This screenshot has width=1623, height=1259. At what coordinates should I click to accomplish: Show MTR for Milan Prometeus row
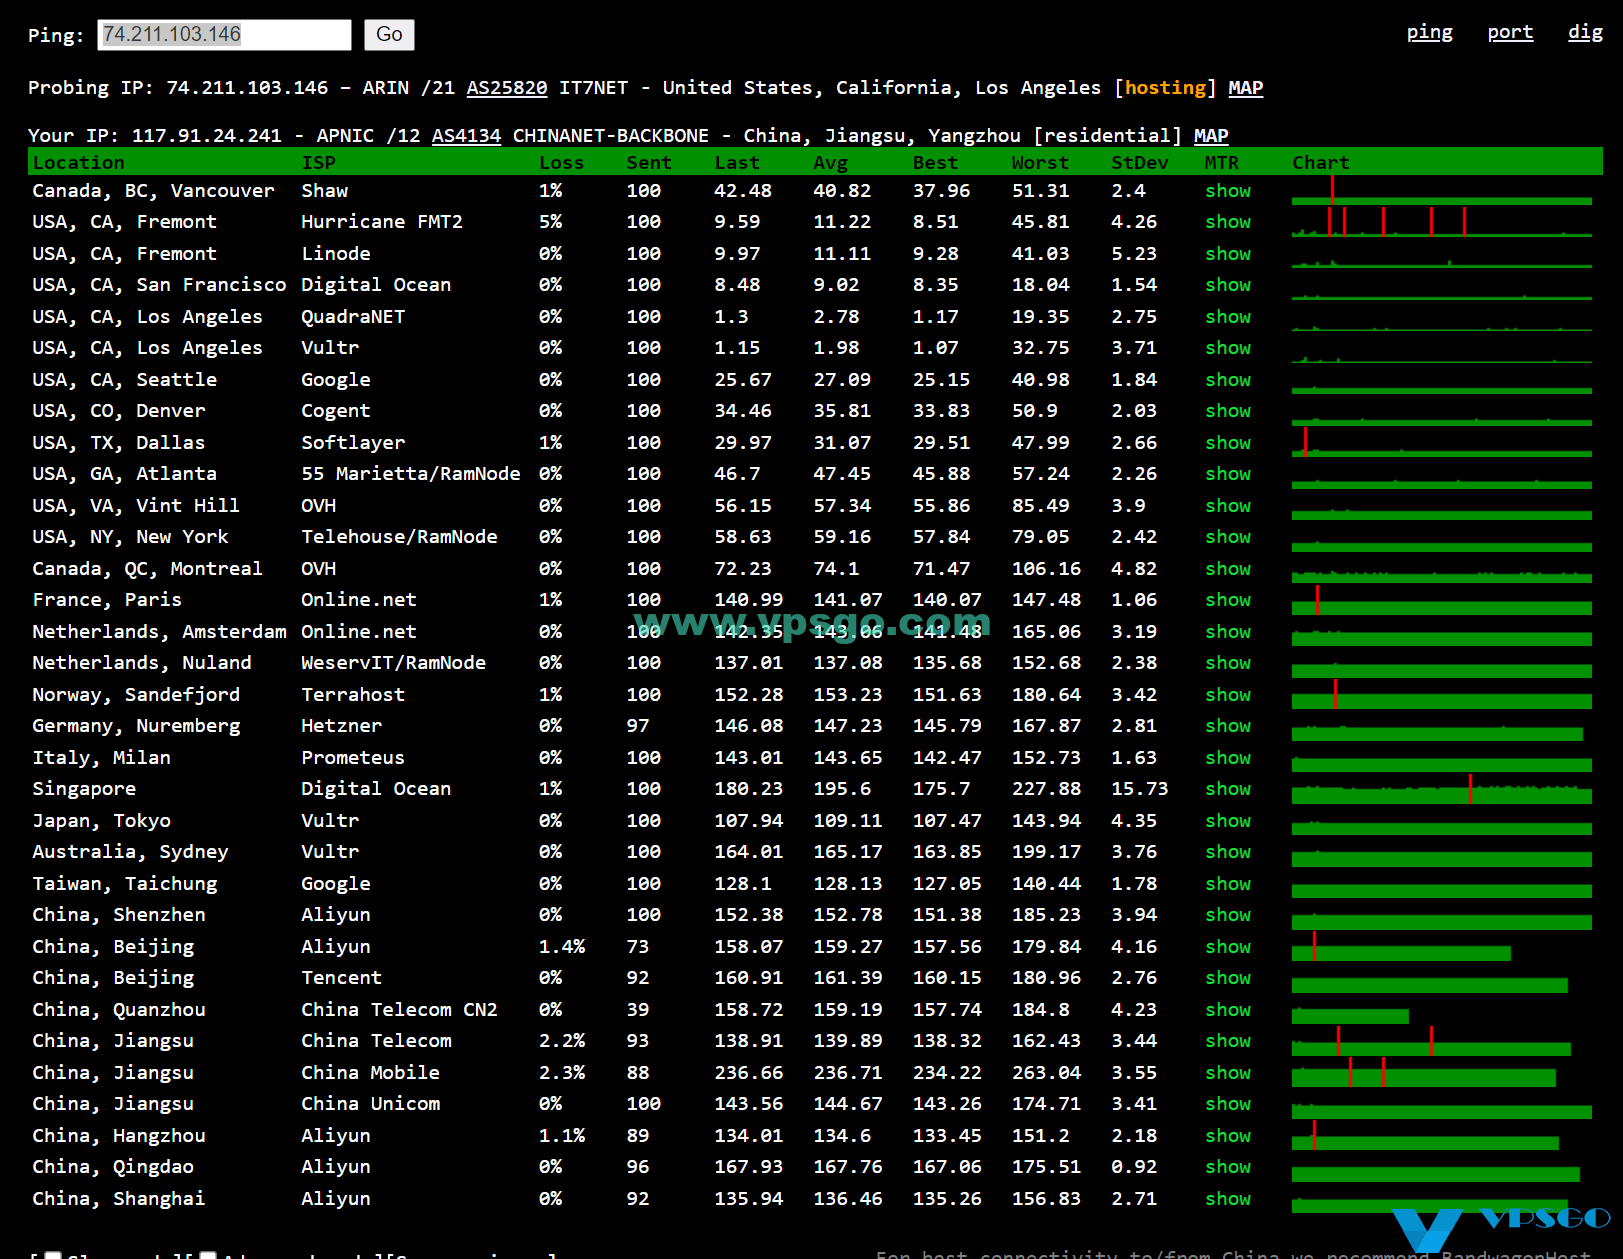point(1228,758)
